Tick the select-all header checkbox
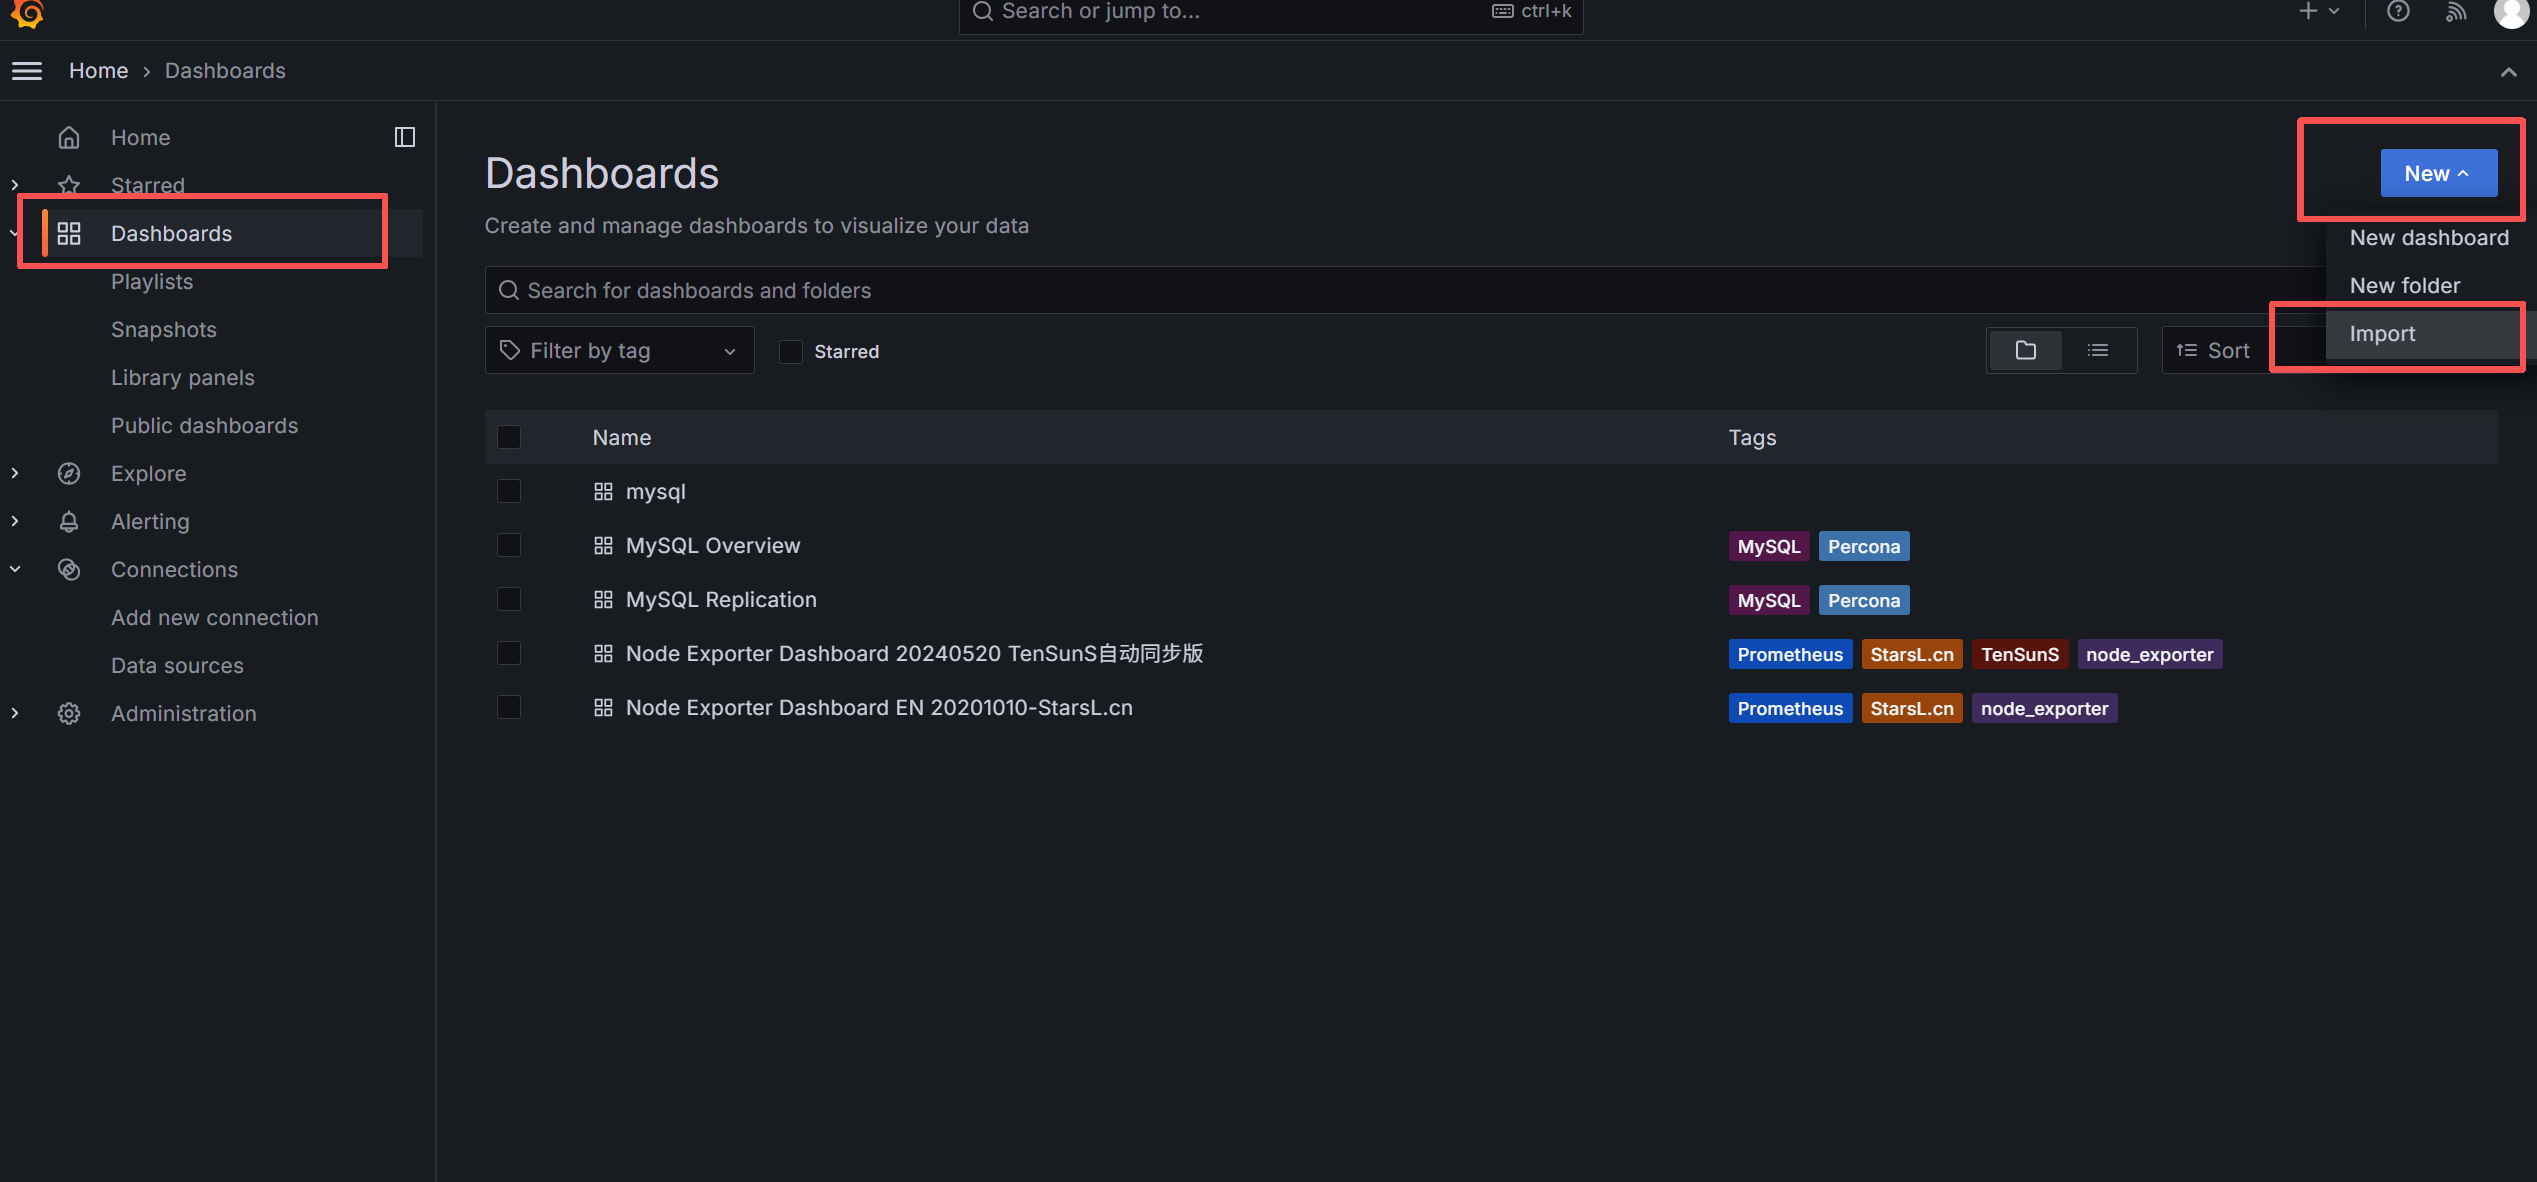Image resolution: width=2537 pixels, height=1182 pixels. pyautogui.click(x=509, y=437)
